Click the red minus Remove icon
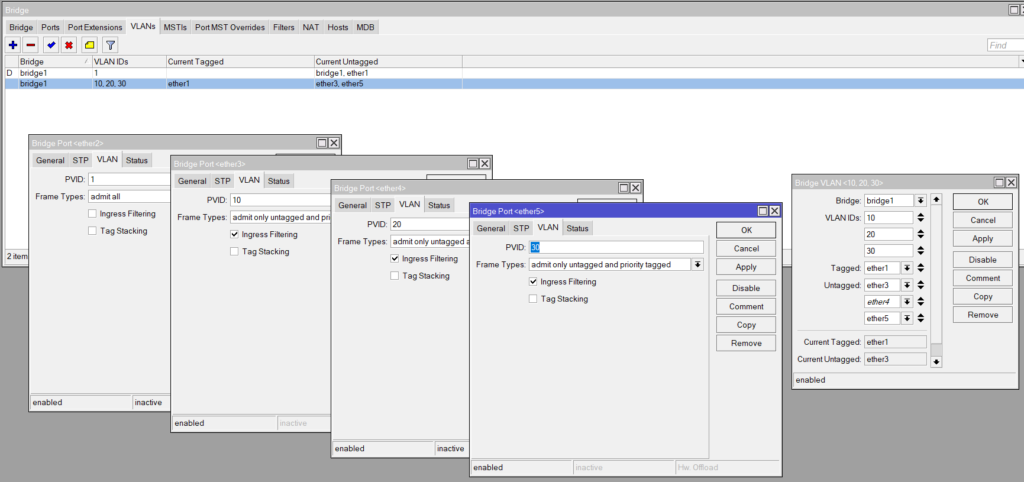The height and width of the screenshot is (482, 1024). [31, 45]
